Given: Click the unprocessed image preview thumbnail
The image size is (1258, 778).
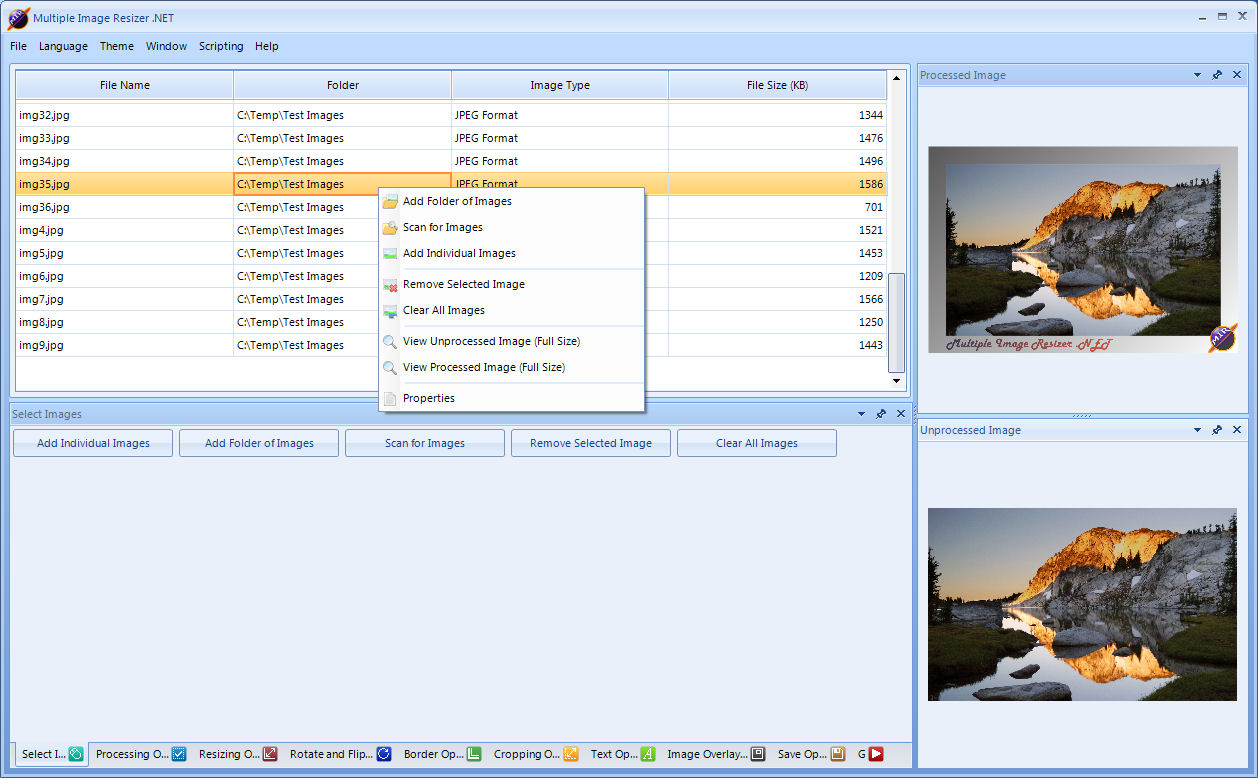Looking at the screenshot, I should 1082,604.
